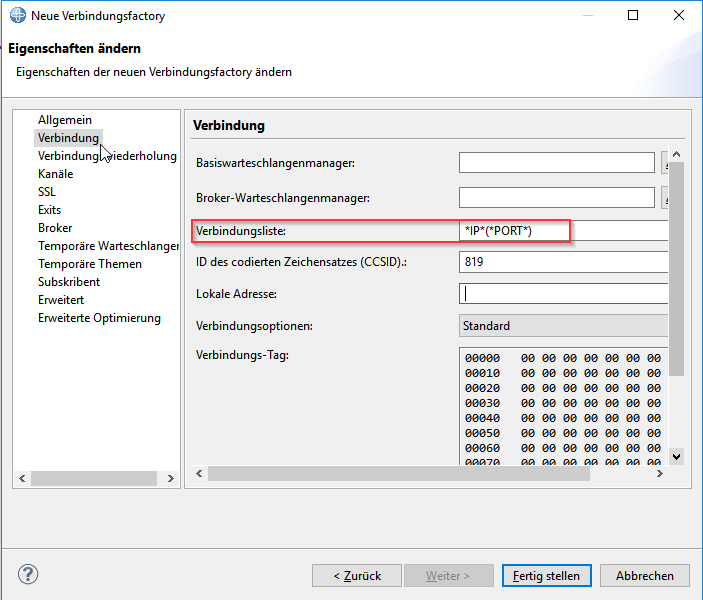
Task: Close the Neue Verbindungsfactory dialog
Action: 679,16
